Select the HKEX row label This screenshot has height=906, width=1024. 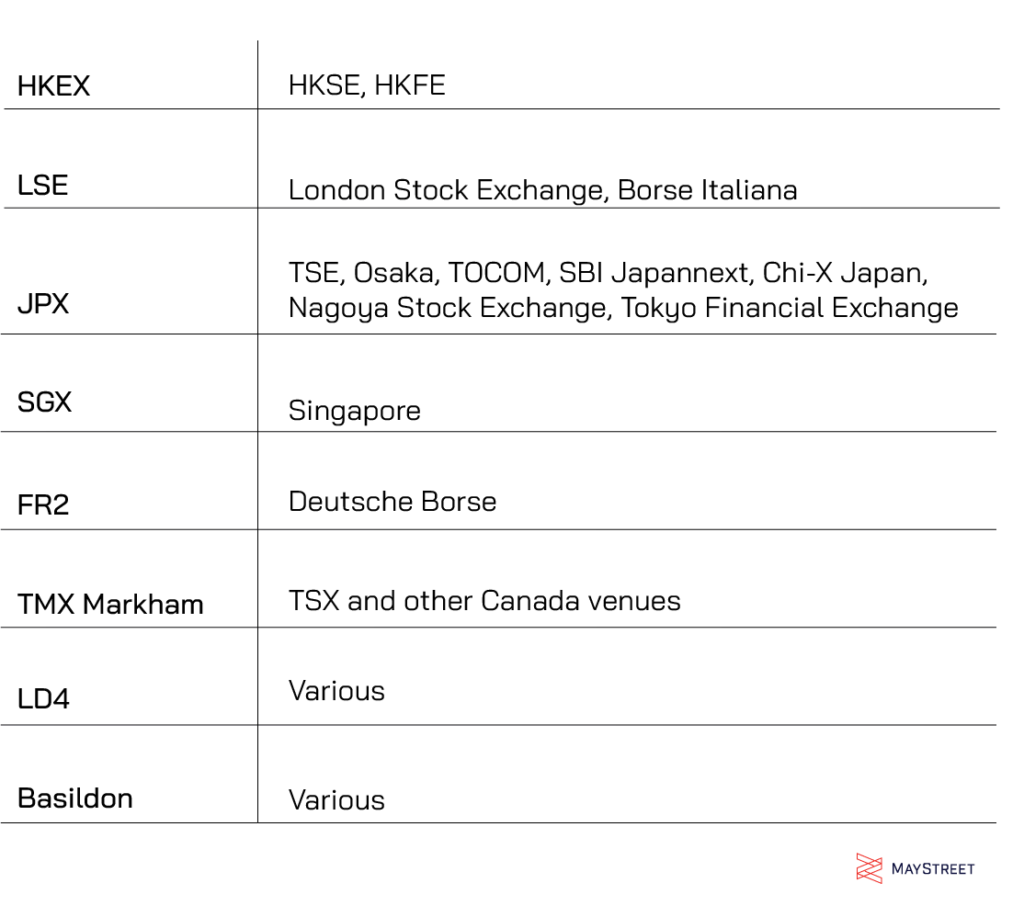tap(54, 86)
